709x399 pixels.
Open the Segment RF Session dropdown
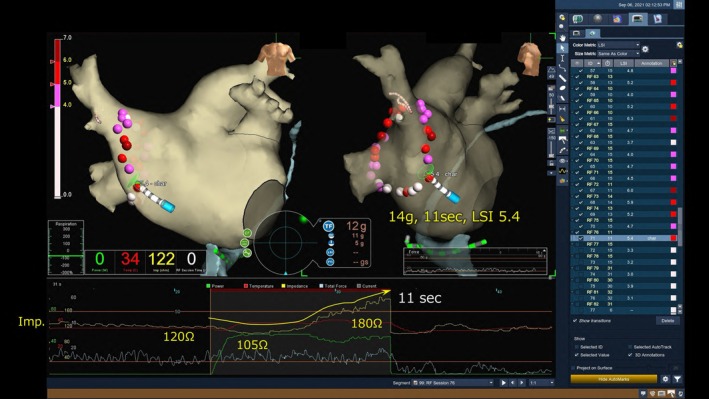[453, 383]
